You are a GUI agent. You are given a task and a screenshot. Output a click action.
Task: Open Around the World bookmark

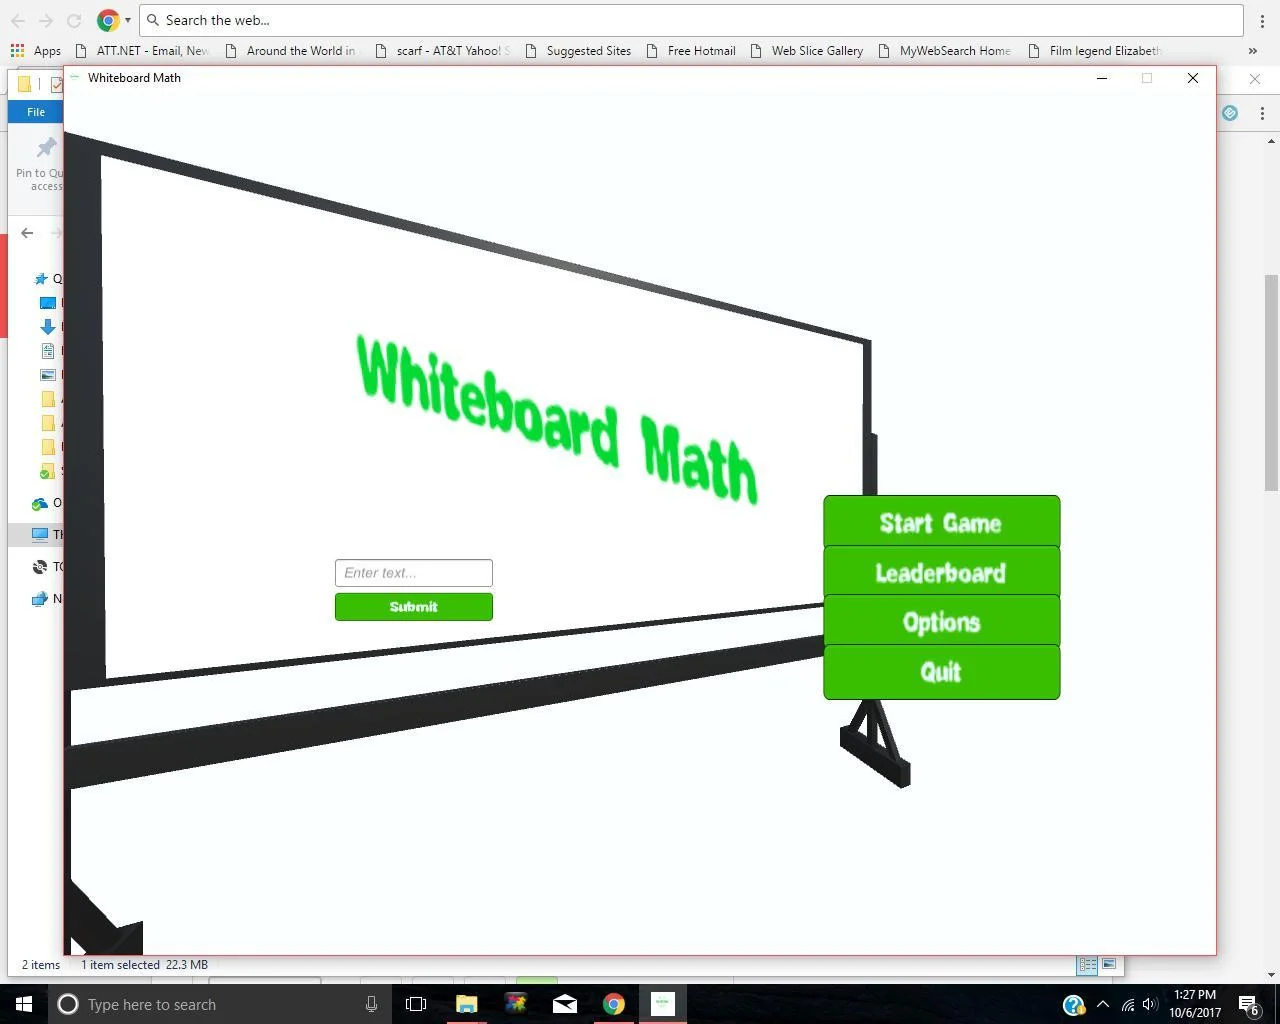click(x=290, y=50)
